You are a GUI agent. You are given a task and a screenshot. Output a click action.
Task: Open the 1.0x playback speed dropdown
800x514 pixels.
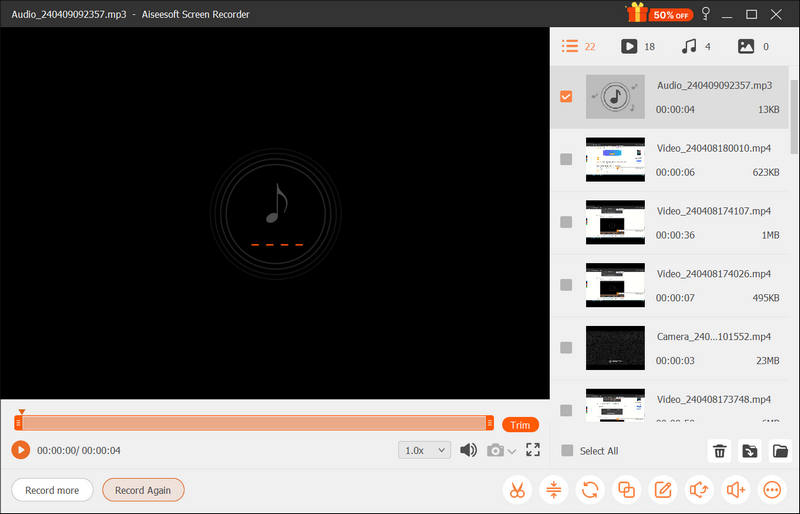[424, 450]
